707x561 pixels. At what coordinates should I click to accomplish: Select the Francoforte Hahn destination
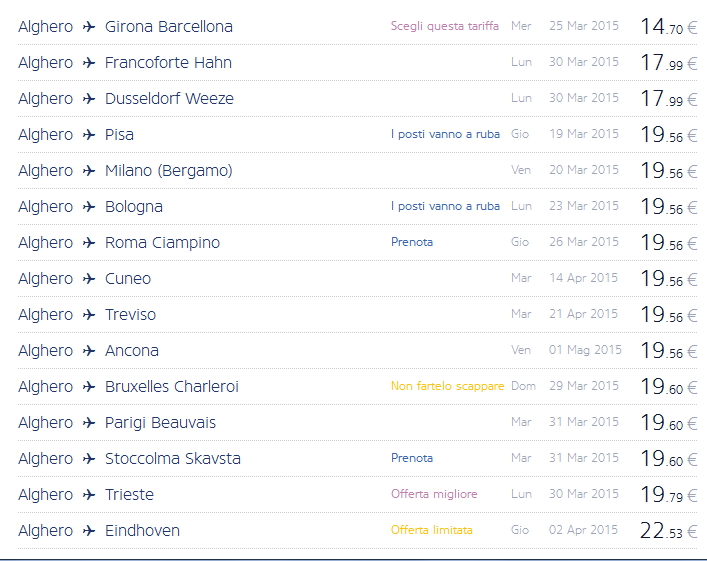168,63
